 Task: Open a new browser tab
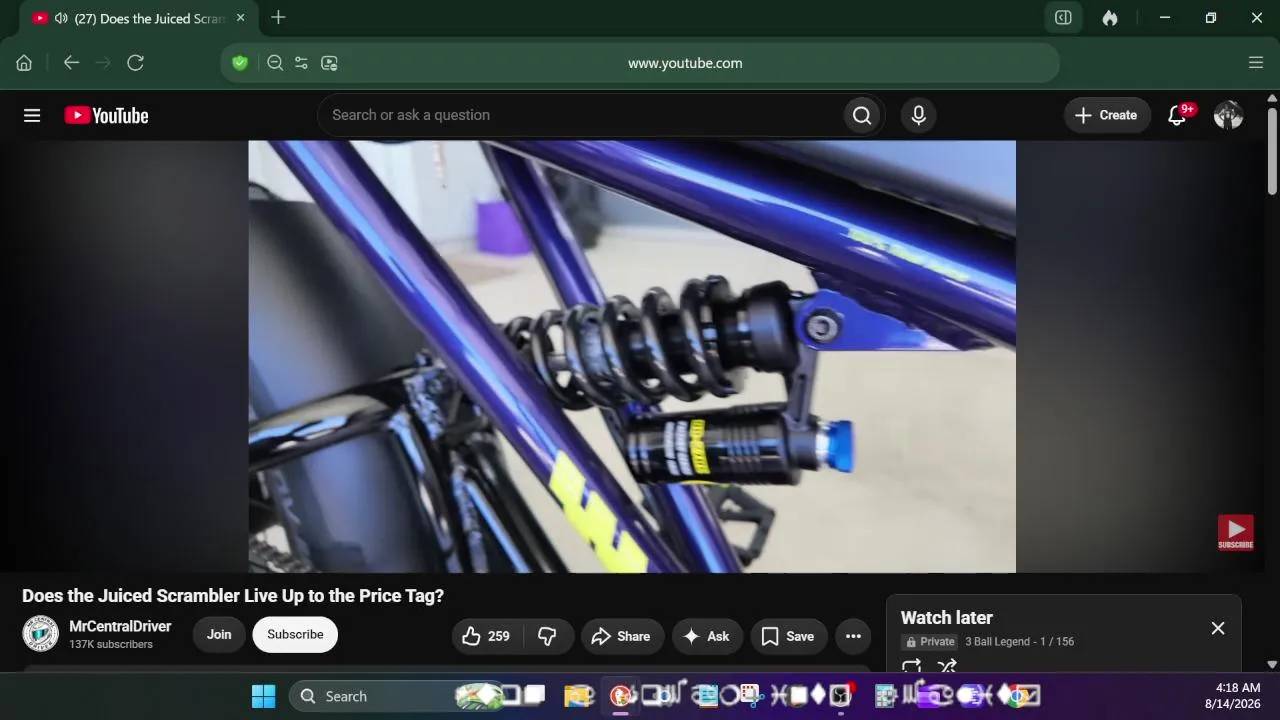click(278, 18)
